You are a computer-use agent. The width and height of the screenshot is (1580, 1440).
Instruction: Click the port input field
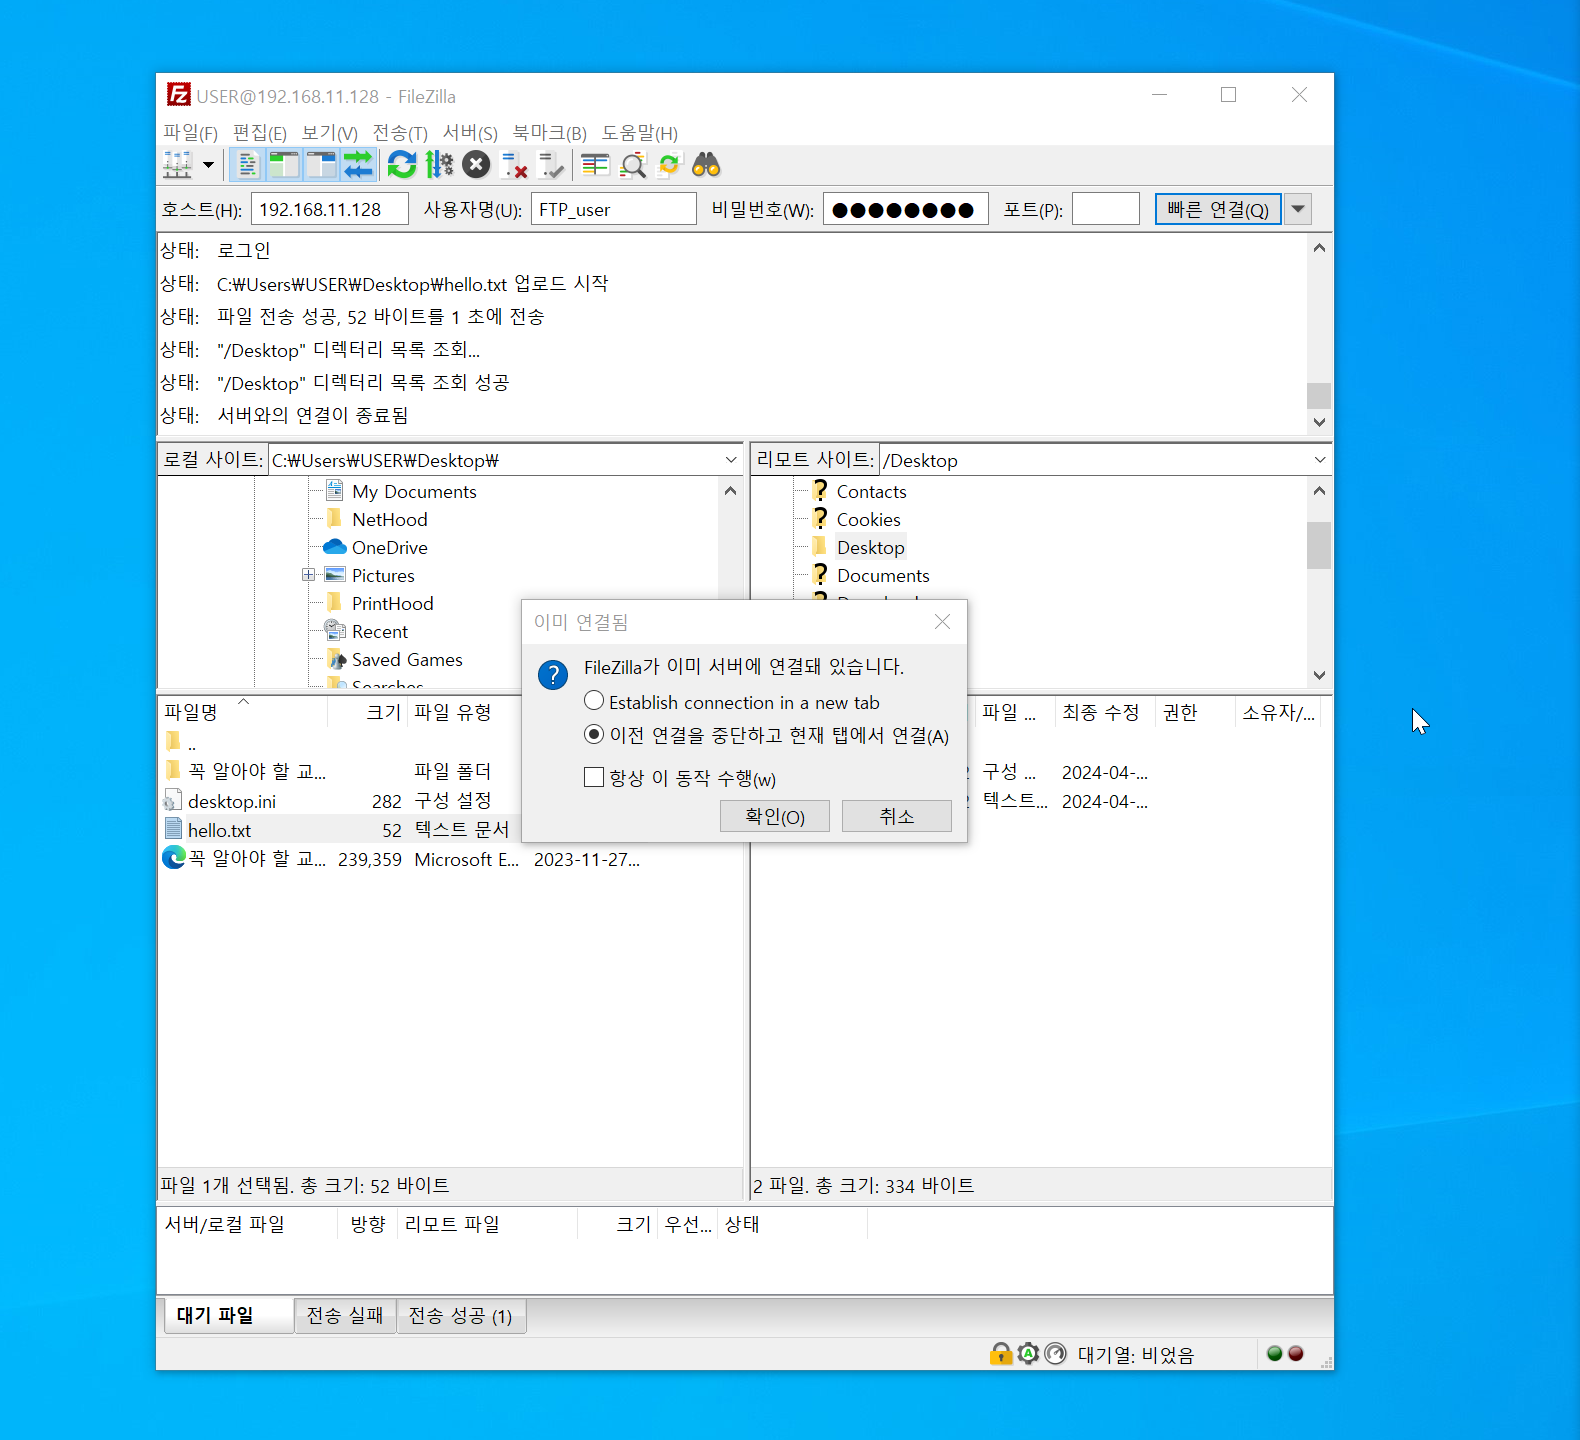pyautogui.click(x=1105, y=209)
